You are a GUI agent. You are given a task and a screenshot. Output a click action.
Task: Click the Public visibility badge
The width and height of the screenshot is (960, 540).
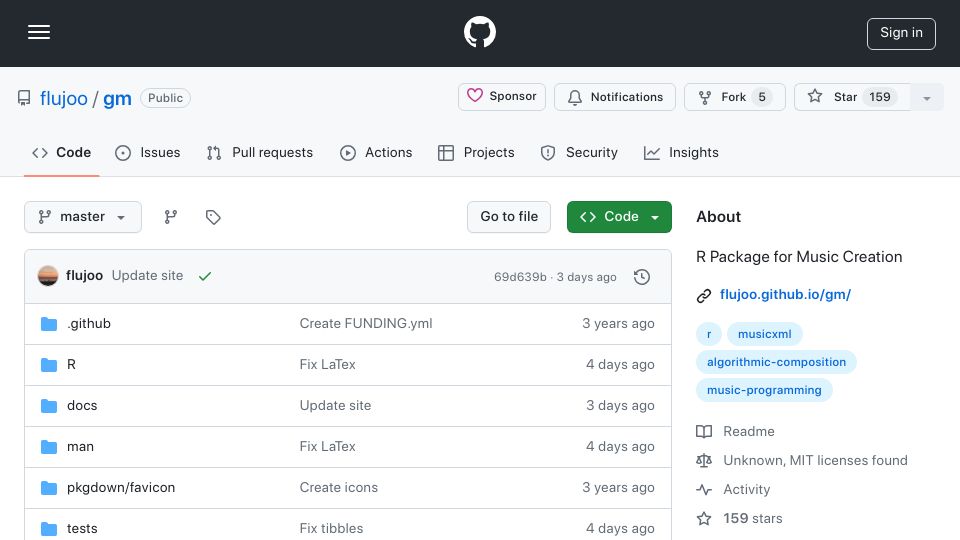coord(165,98)
